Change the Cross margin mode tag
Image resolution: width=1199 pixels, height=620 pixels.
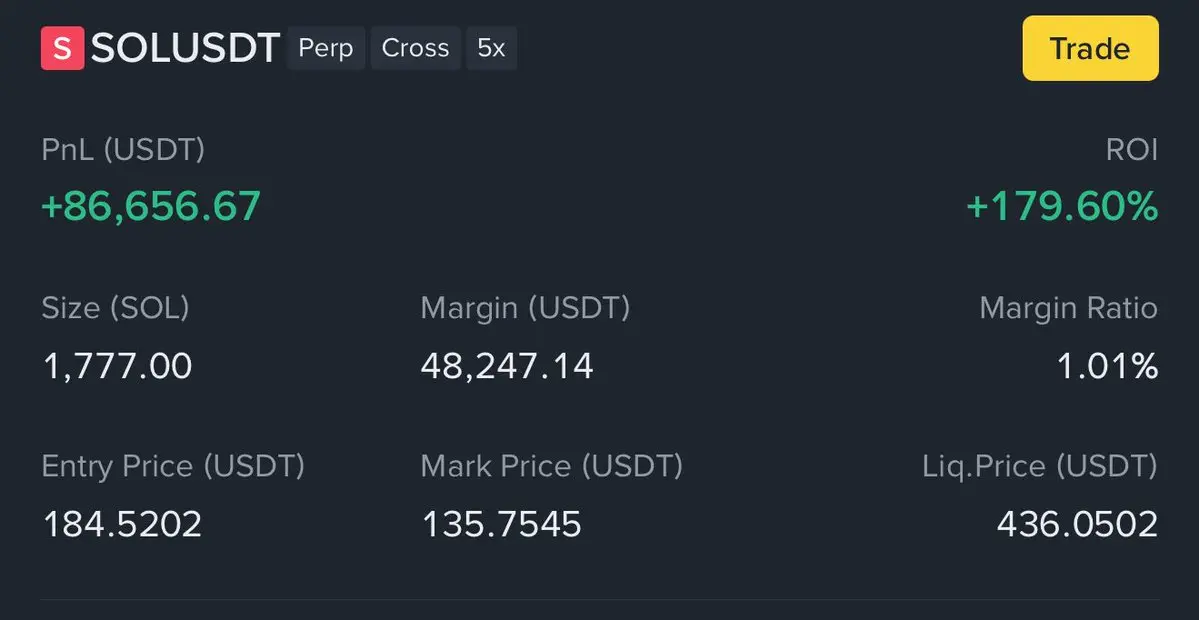(x=415, y=49)
